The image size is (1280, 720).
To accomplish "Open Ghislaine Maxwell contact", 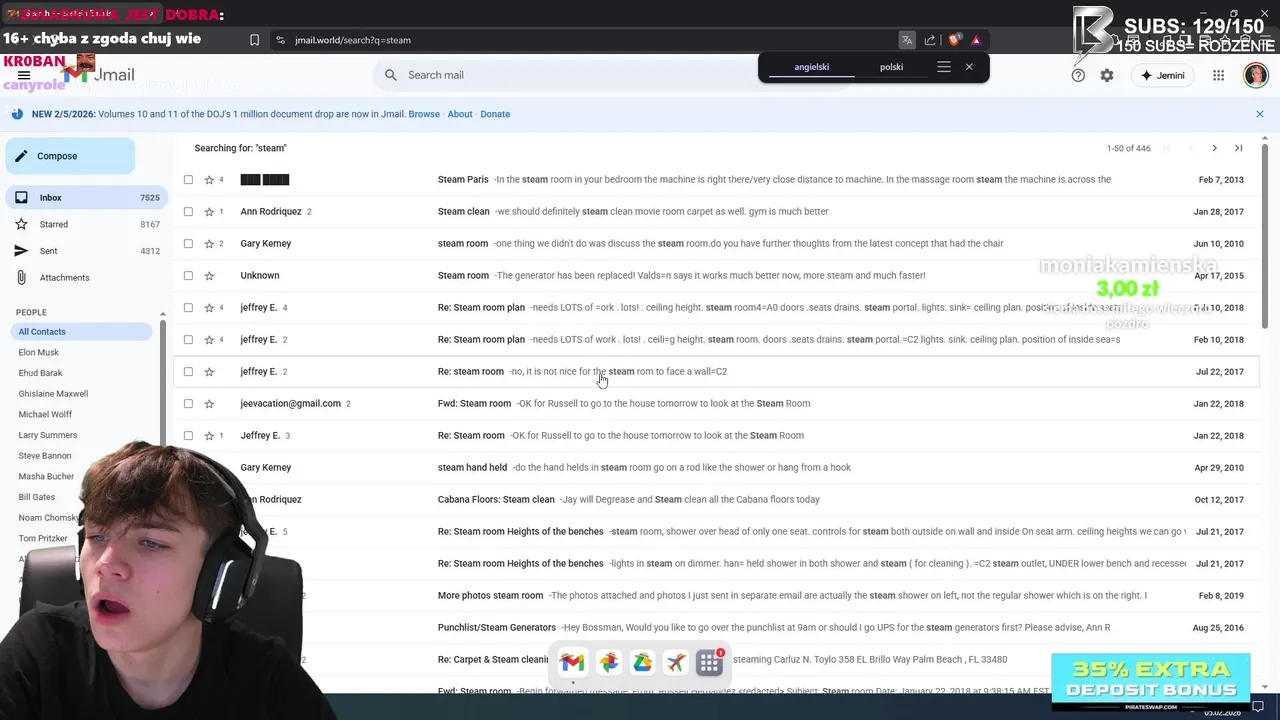I will click(x=53, y=394).
